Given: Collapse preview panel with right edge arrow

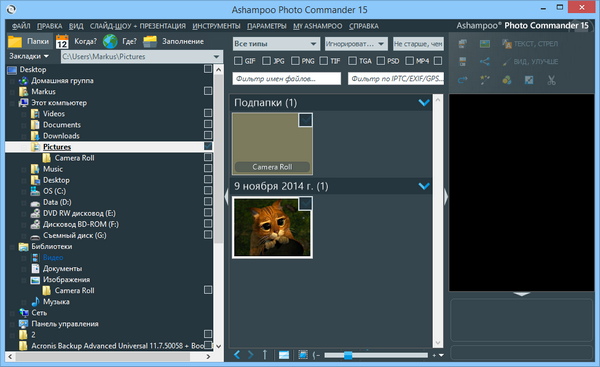Looking at the screenshot, I should pos(446,197).
